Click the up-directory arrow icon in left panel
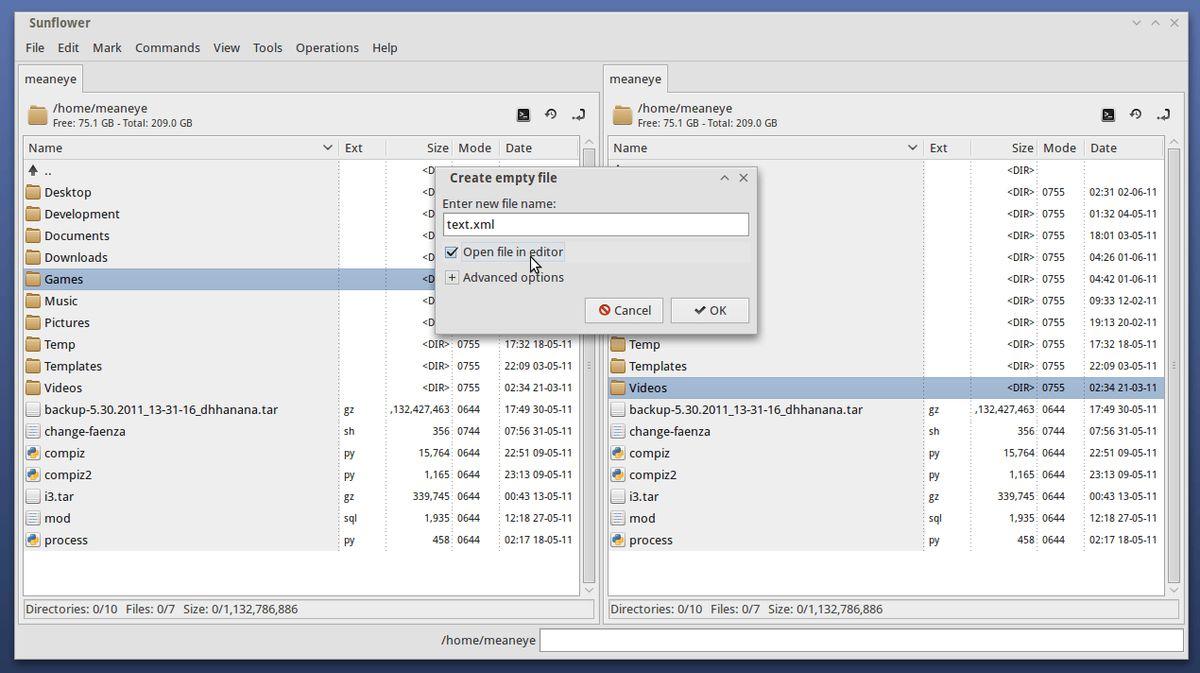Viewport: 1200px width, 673px height. [33, 171]
